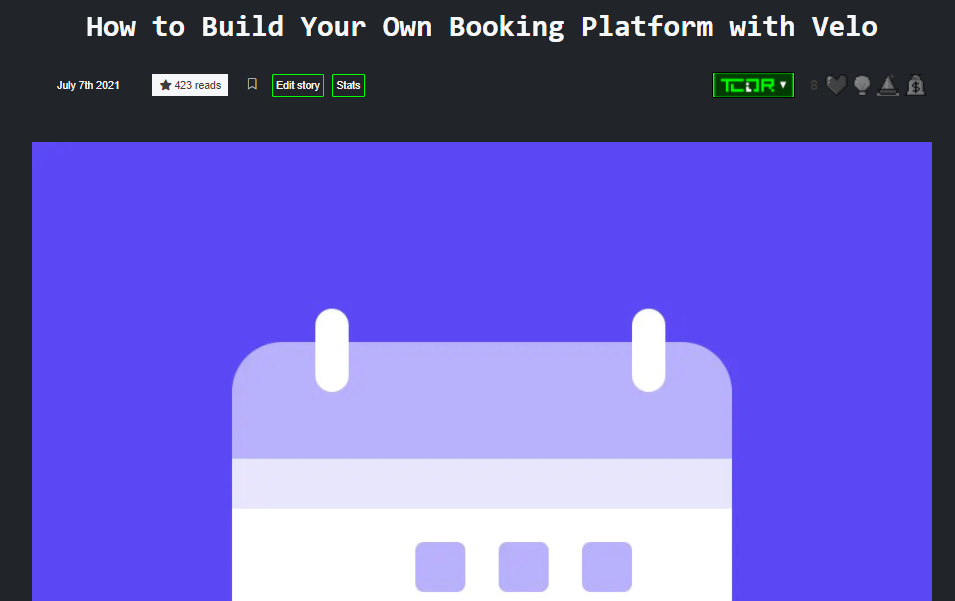Open the Stats button
Screen dimensions: 955x601
click(348, 85)
